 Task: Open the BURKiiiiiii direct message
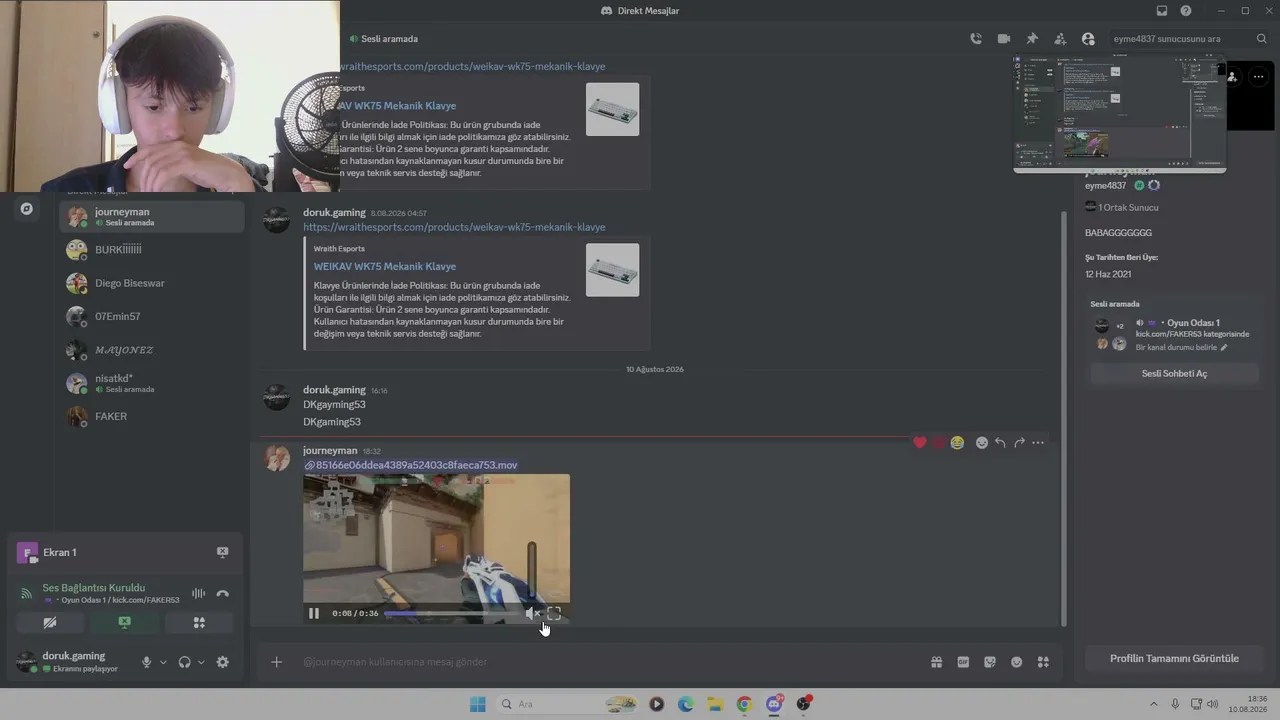[152, 250]
